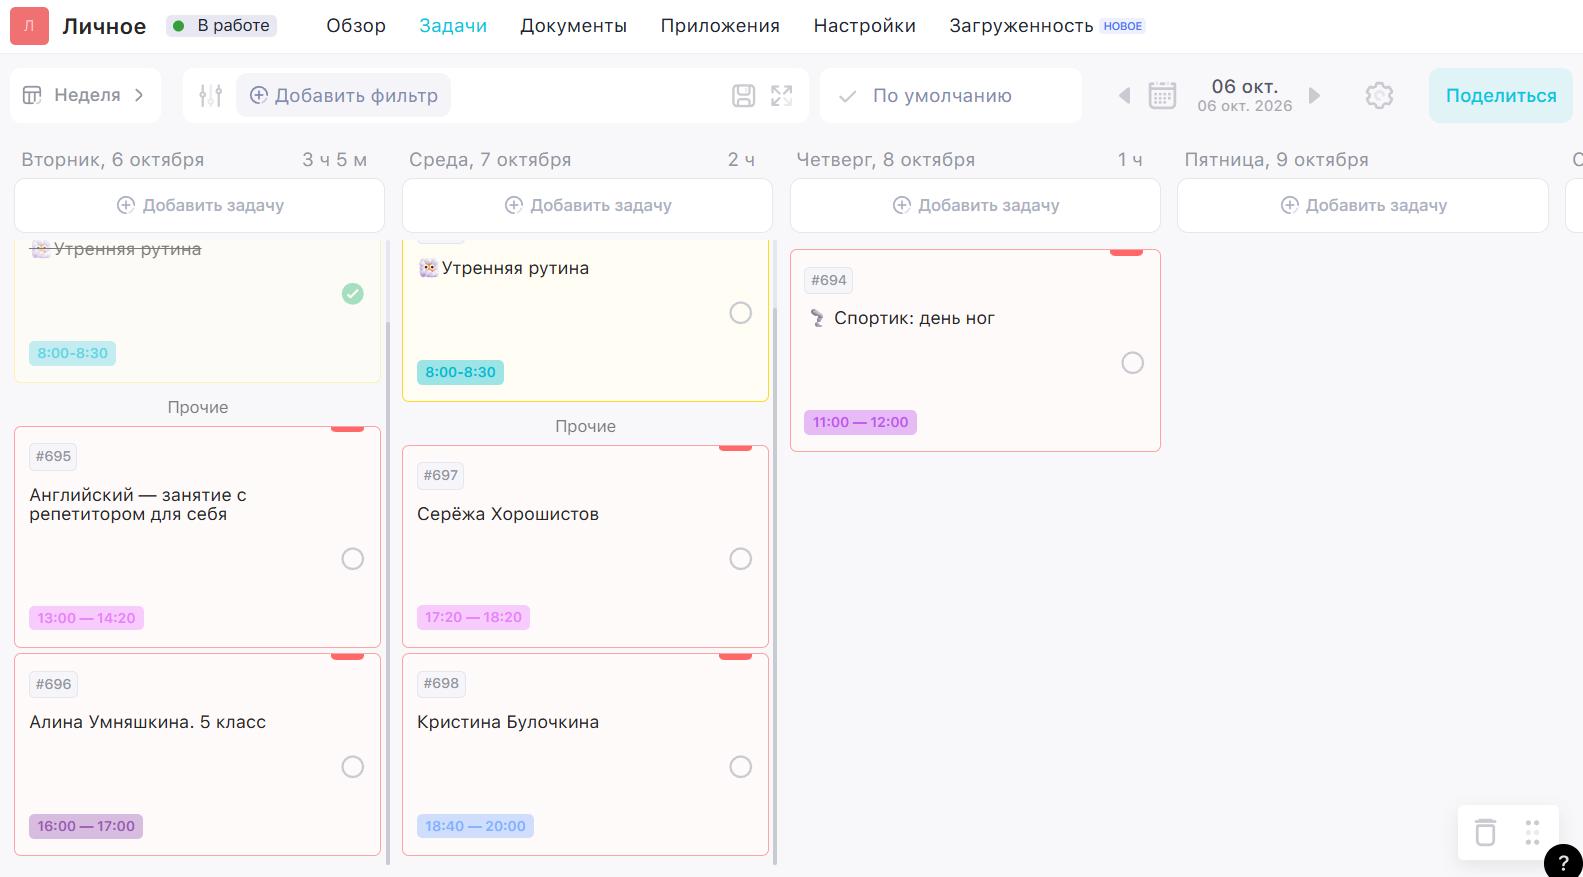Screen dimensions: 1583x877
Task: Open the Кристина Булочкина task card title
Action: click(508, 722)
